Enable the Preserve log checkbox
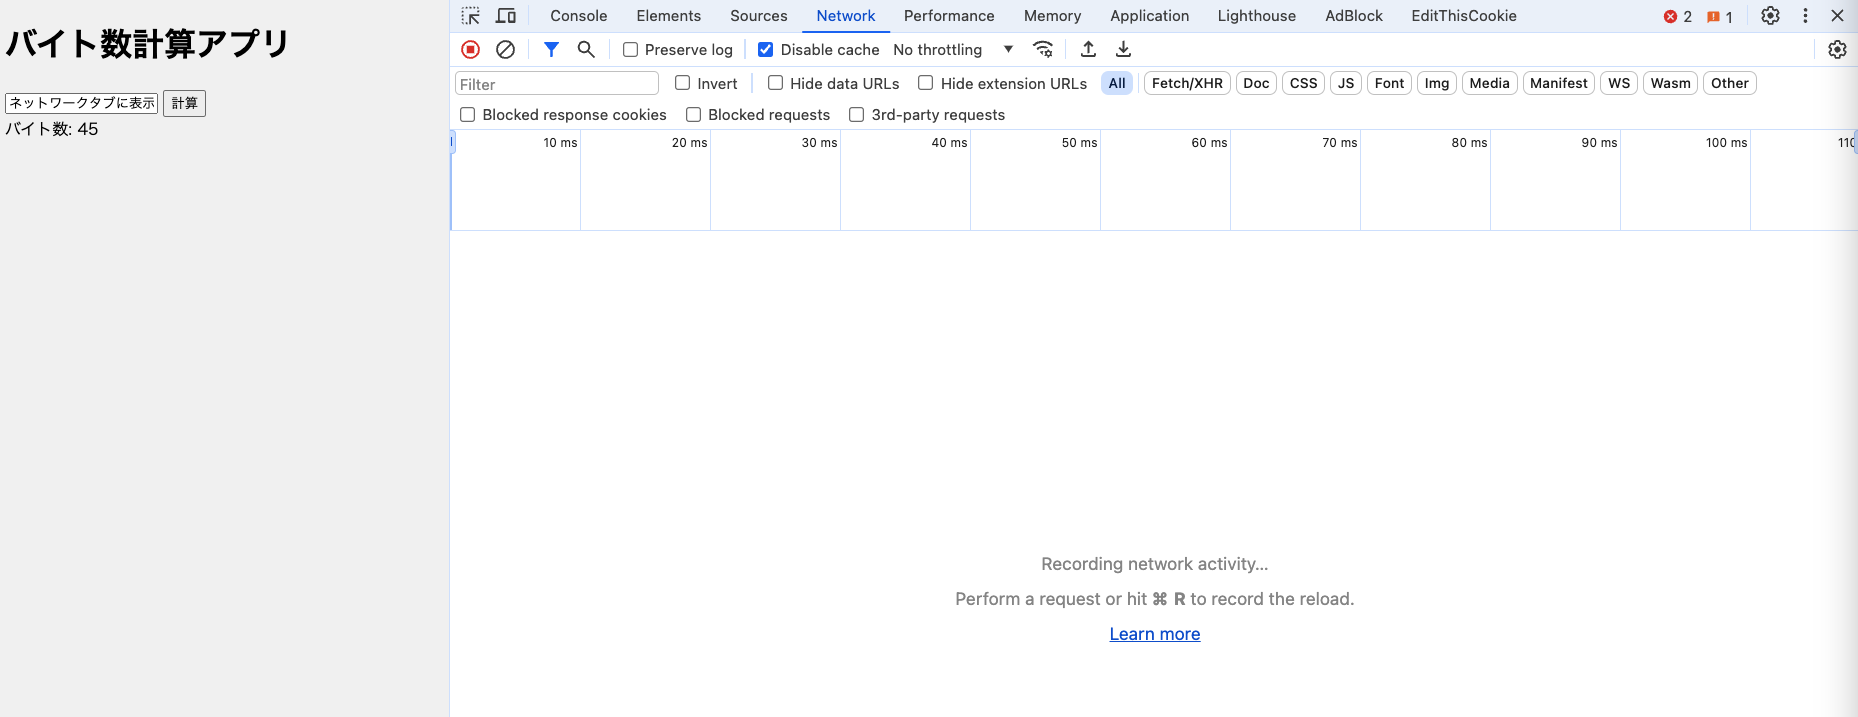This screenshot has width=1858, height=717. 631,50
